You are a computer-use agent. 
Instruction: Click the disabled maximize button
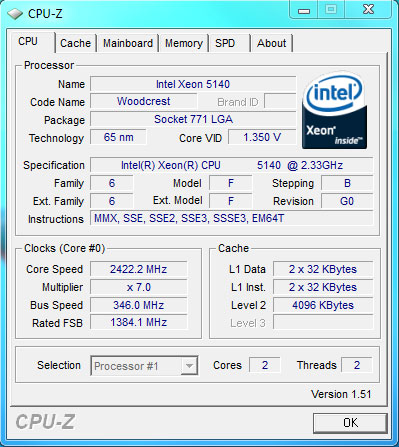pyautogui.click(x=331, y=9)
